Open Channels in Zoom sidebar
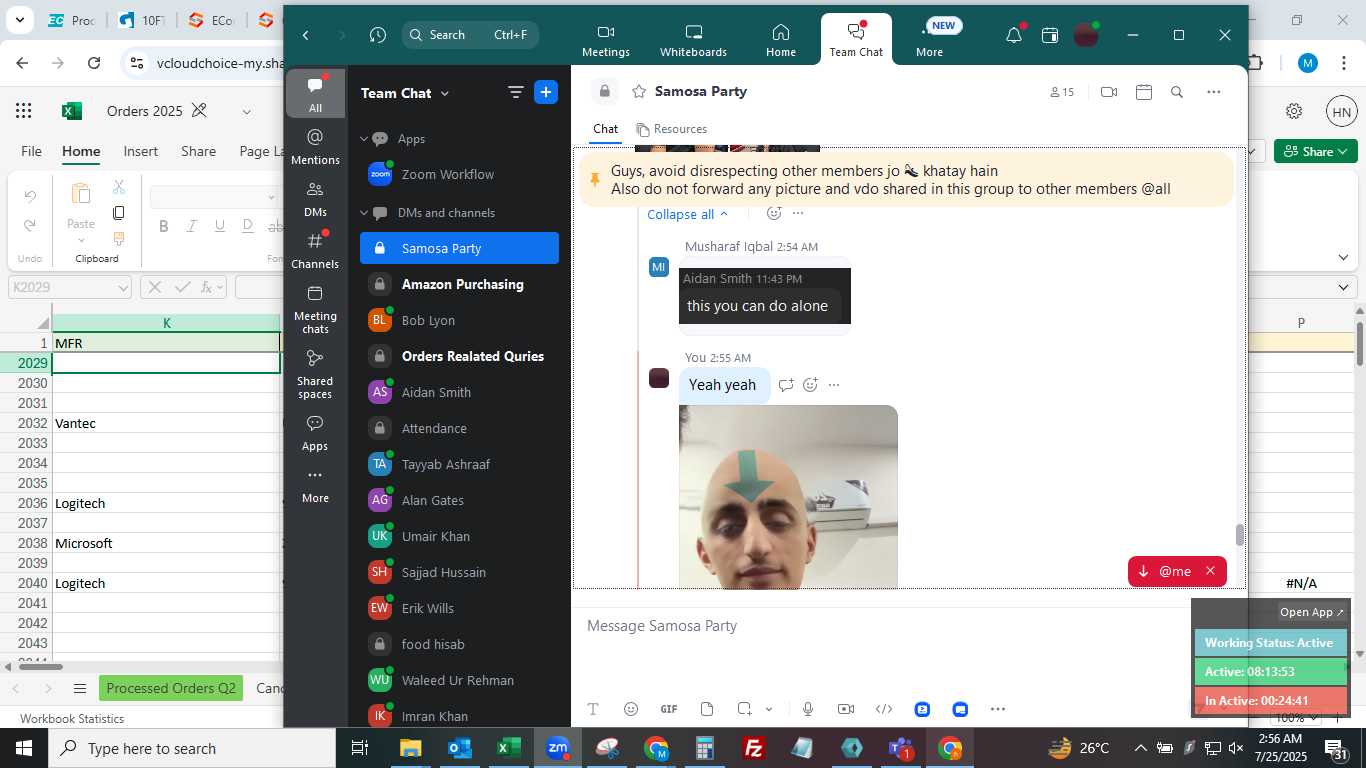 coord(315,250)
